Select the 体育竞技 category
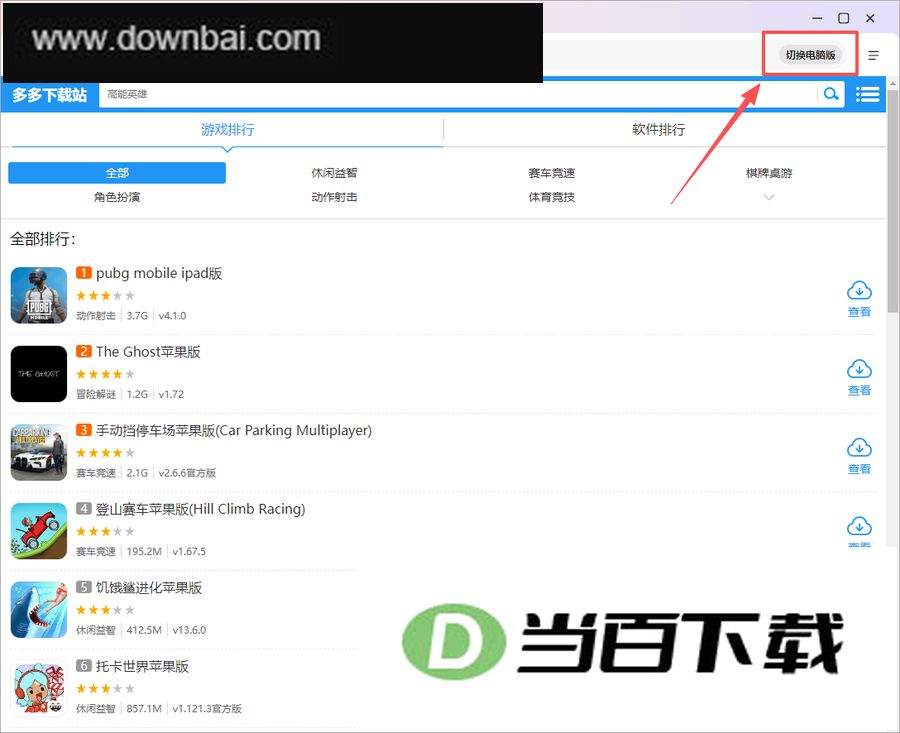 (x=552, y=197)
